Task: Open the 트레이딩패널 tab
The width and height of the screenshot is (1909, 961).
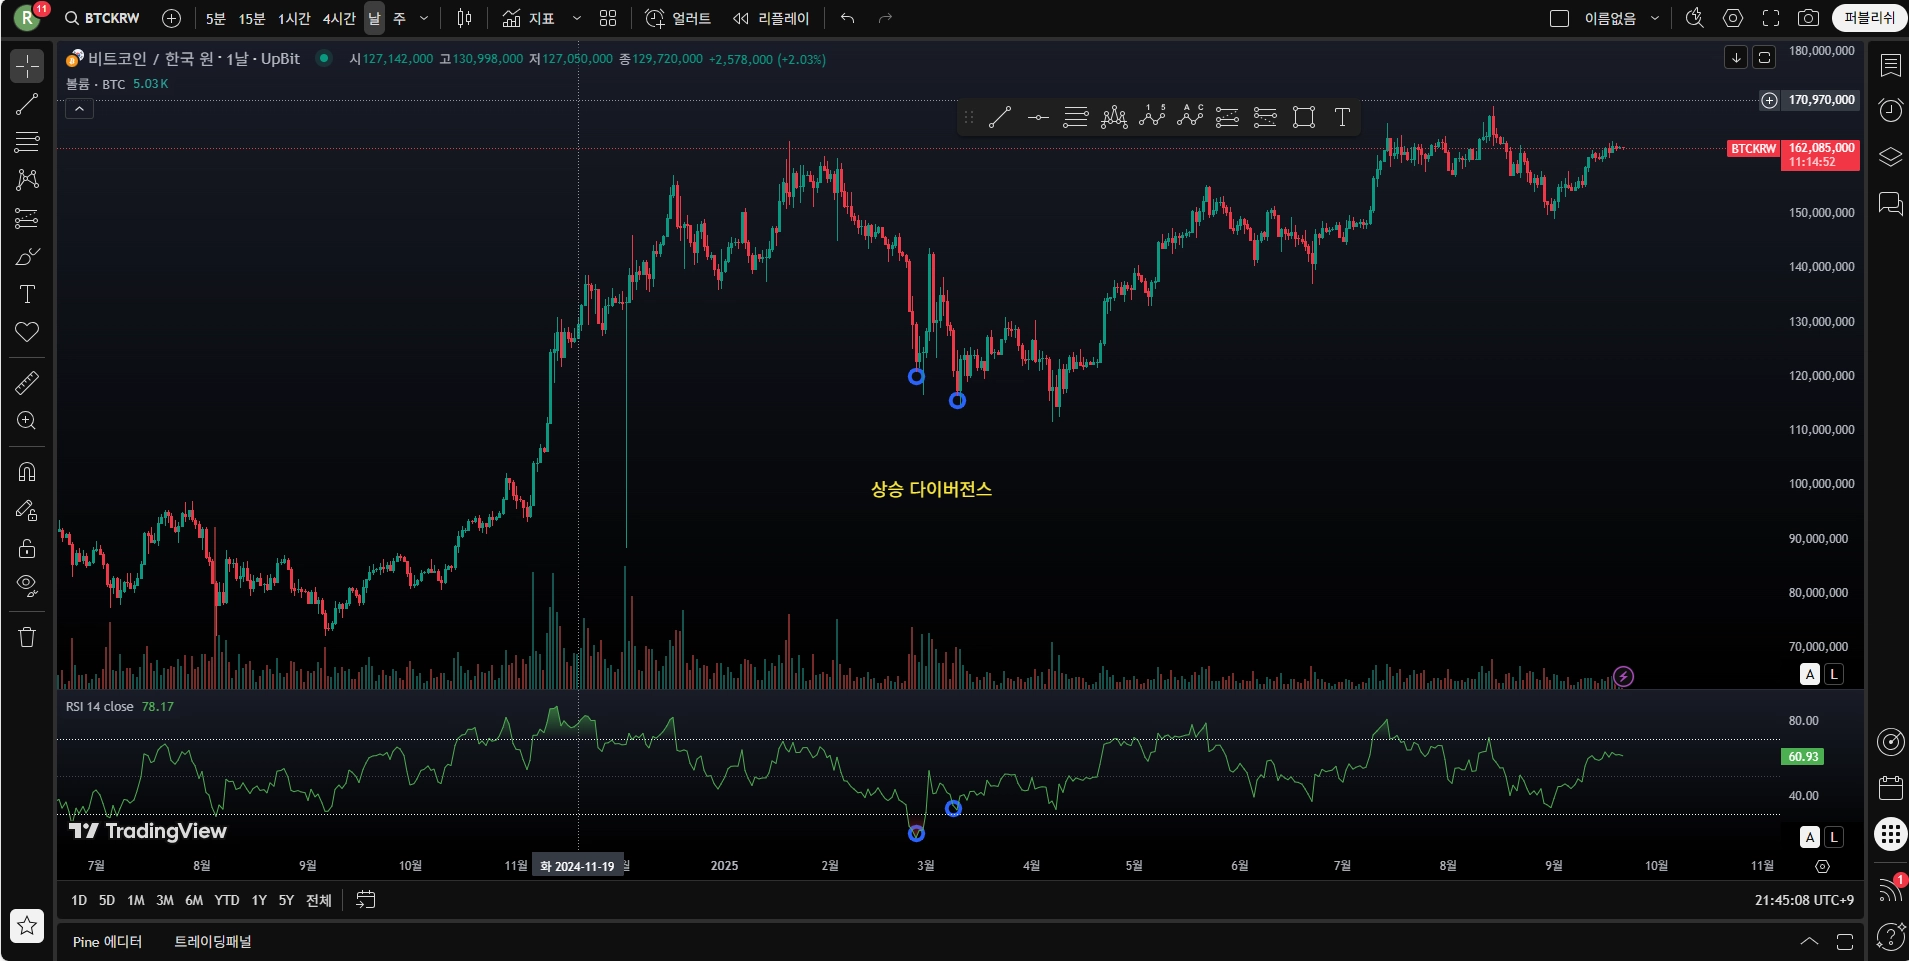Action: tap(213, 942)
